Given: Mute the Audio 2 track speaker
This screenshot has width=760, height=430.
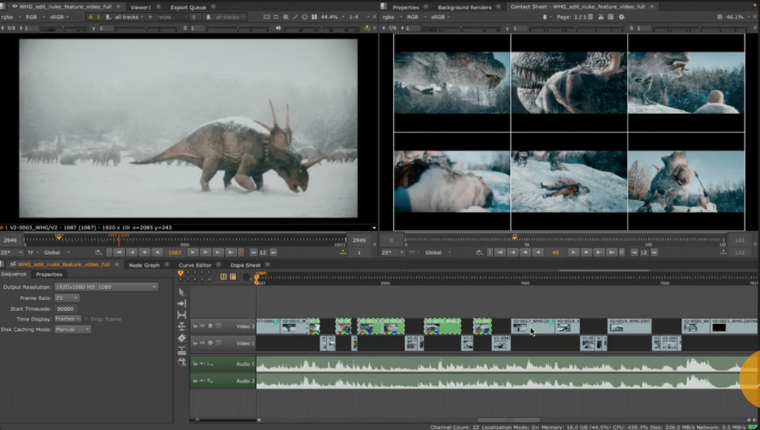Looking at the screenshot, I should (203, 381).
